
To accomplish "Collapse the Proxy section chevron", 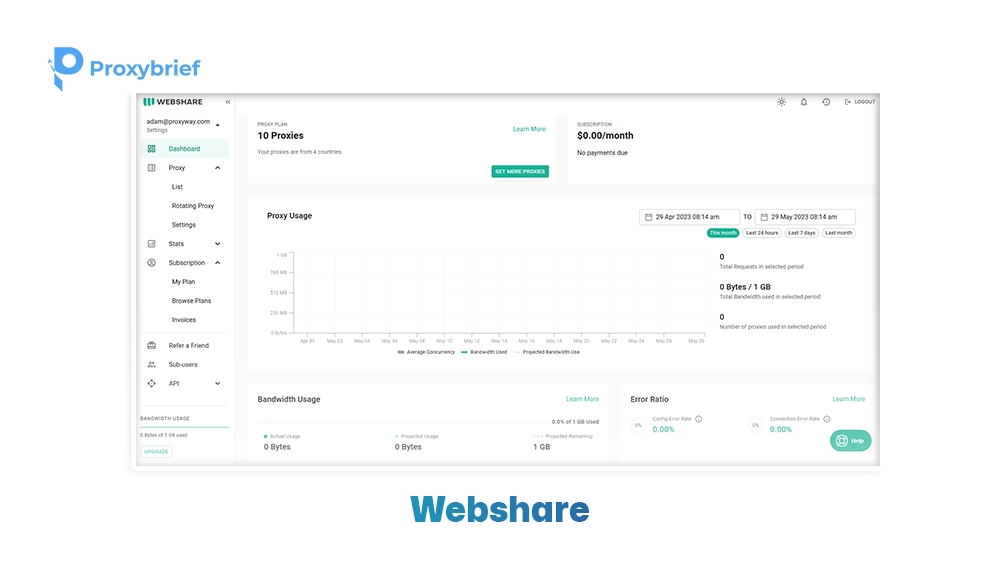I will tap(217, 168).
